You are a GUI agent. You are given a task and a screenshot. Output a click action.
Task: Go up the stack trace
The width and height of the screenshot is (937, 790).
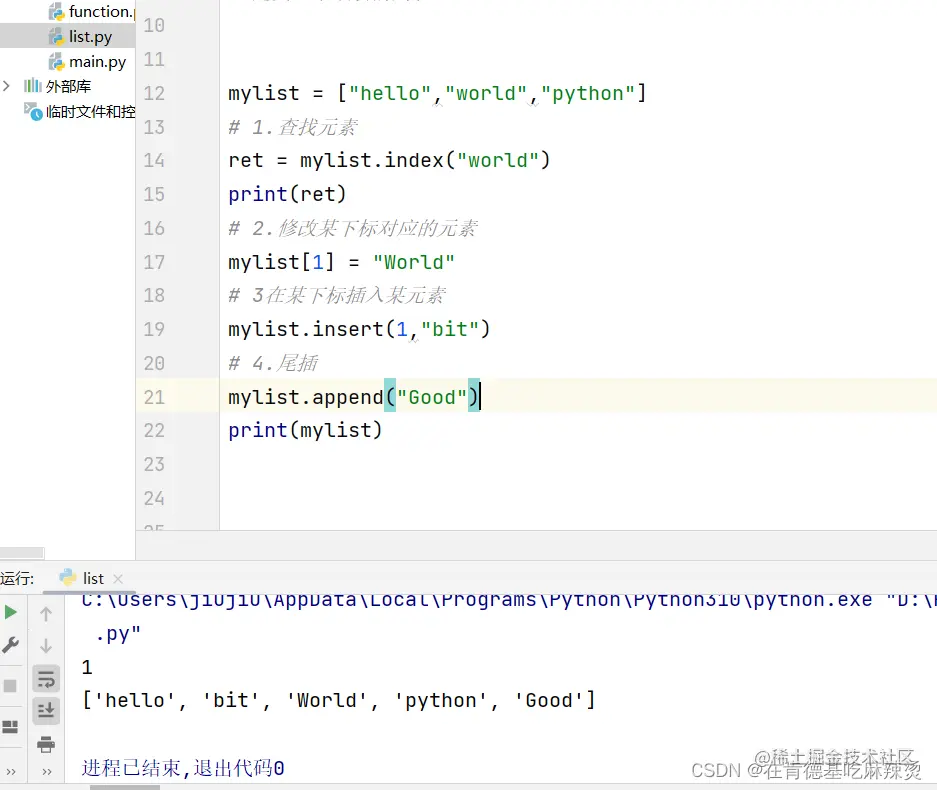[46, 614]
